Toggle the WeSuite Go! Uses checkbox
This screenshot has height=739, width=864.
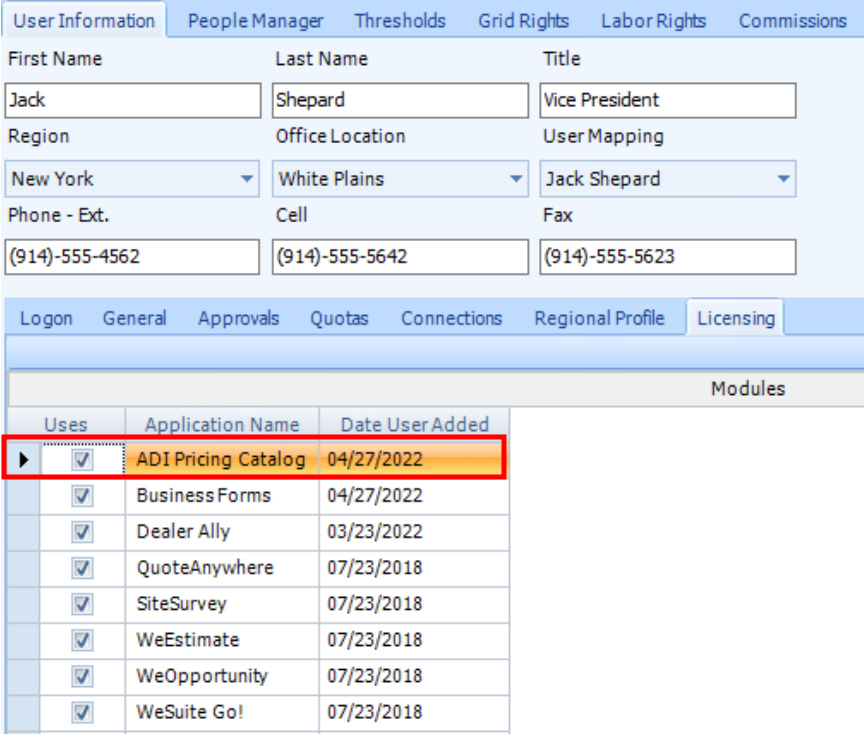pos(82,713)
